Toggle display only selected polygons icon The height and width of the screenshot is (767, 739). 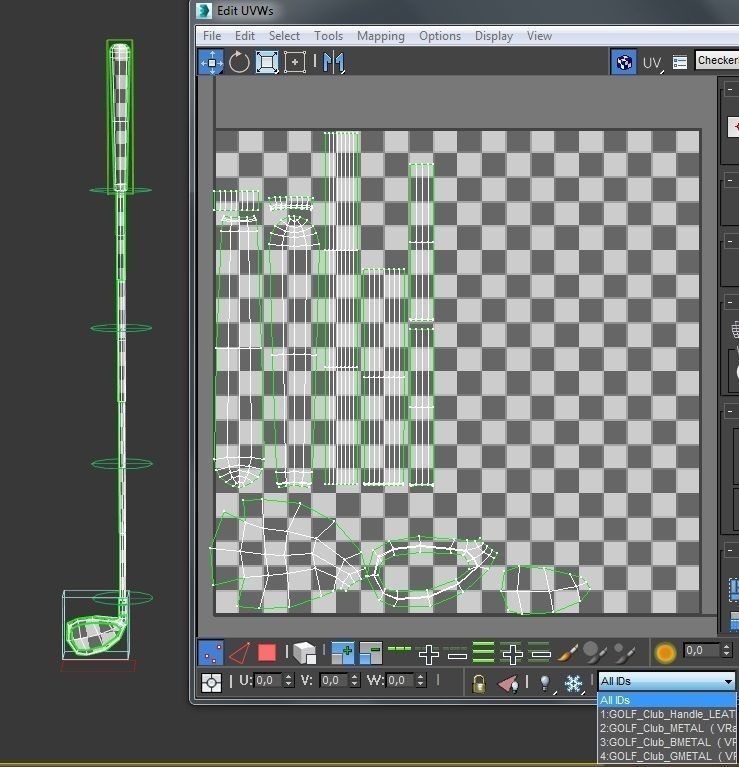point(508,683)
